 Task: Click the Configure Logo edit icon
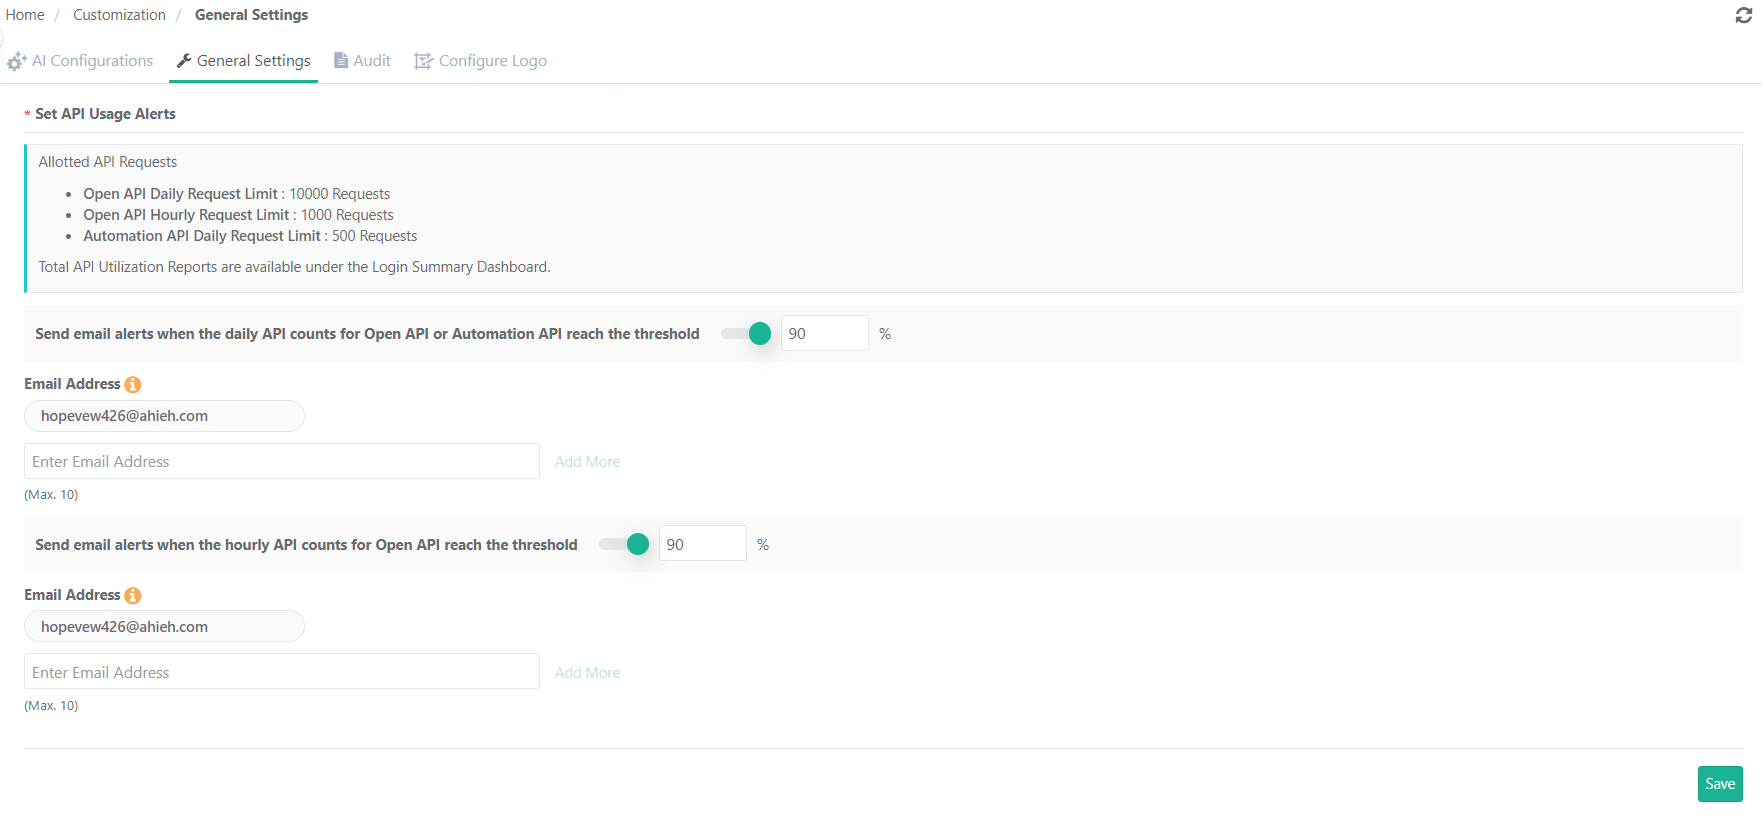click(x=424, y=61)
